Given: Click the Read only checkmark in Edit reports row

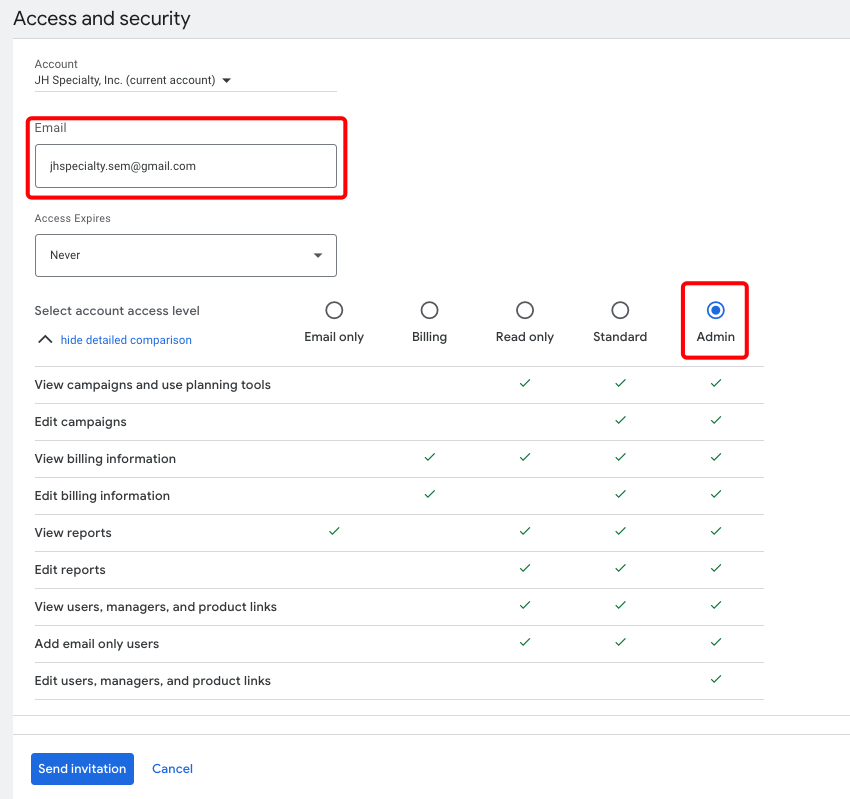Looking at the screenshot, I should click(525, 568).
